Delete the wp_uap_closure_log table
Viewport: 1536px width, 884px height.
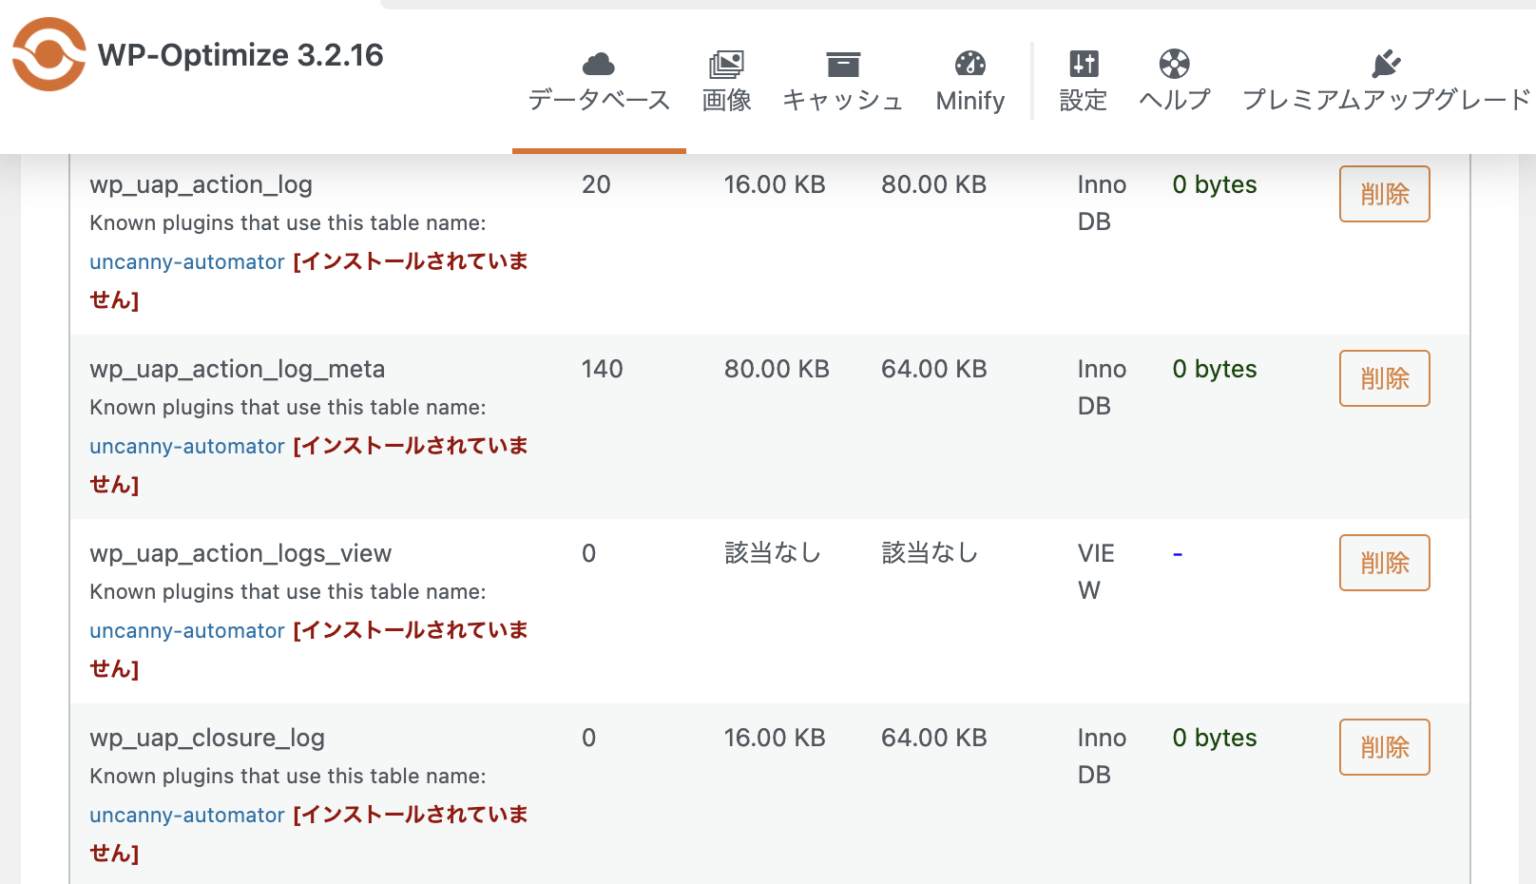coord(1384,747)
